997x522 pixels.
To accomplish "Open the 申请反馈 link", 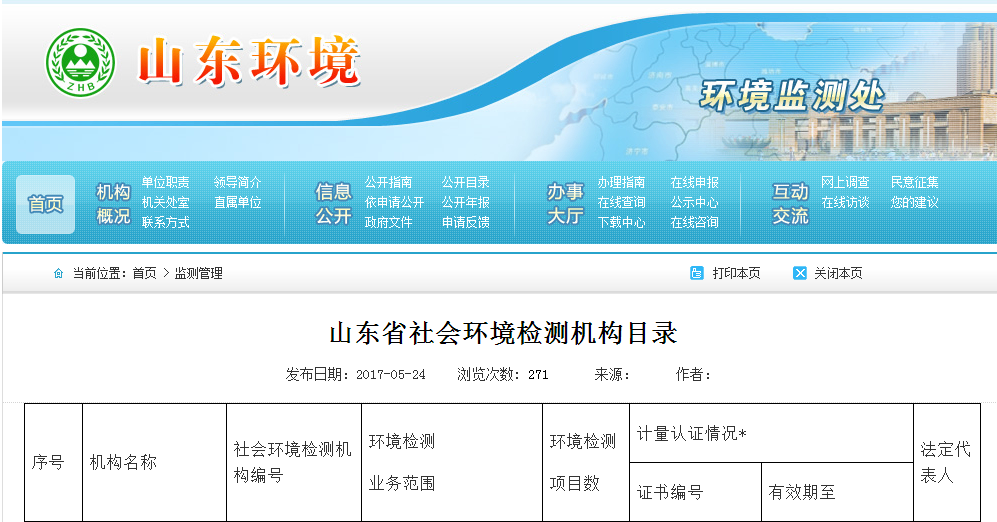I will point(465,223).
